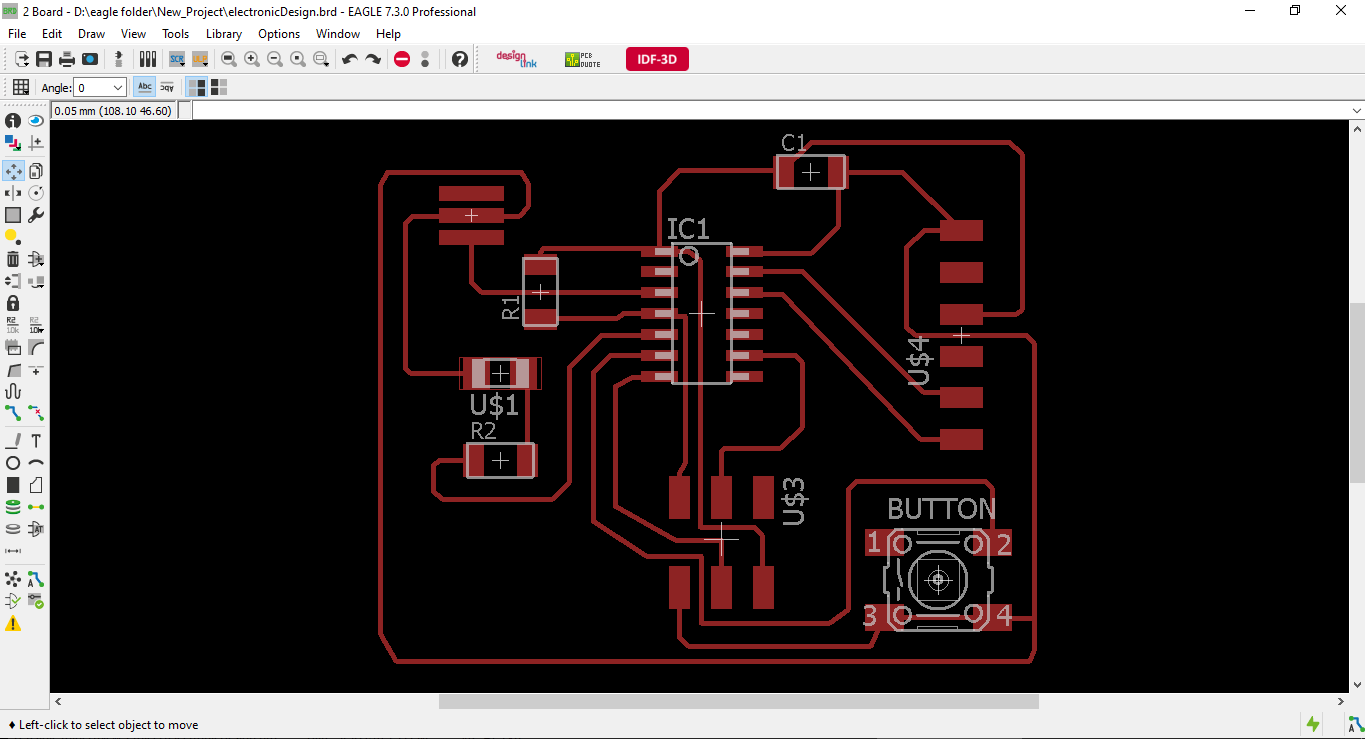Select the Via tool
The height and width of the screenshot is (739, 1365).
click(x=13, y=507)
